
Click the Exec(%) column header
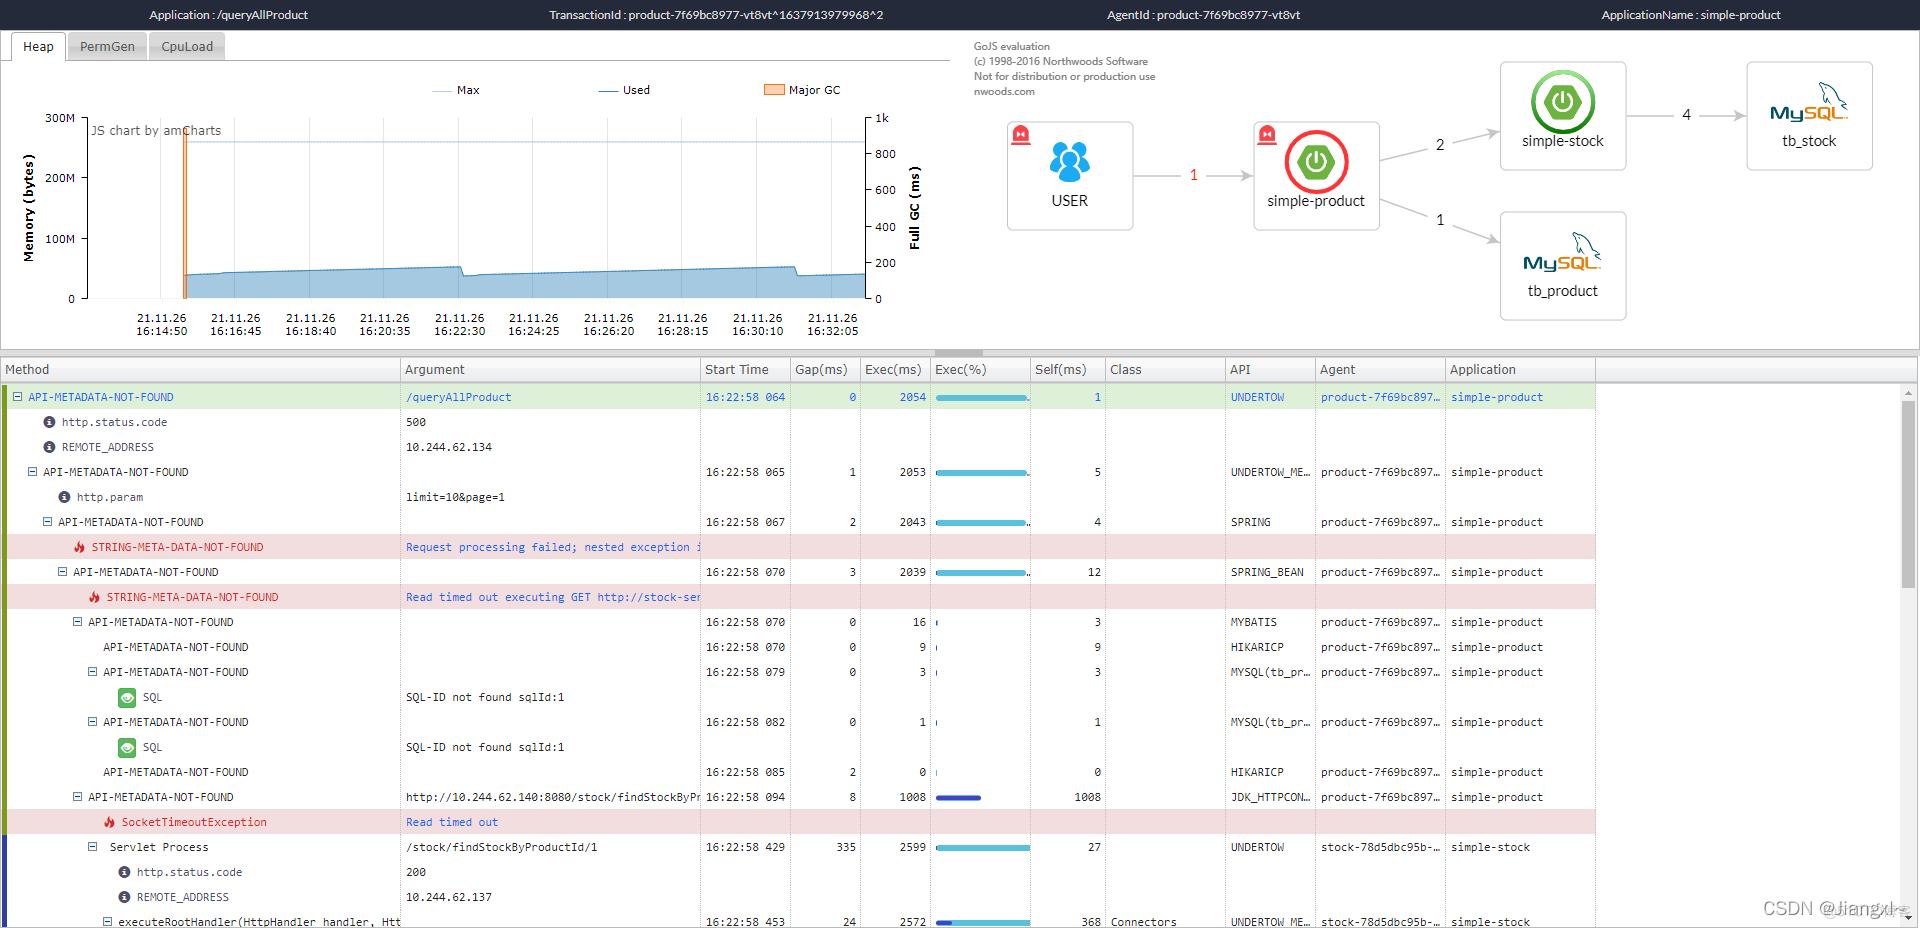point(980,370)
